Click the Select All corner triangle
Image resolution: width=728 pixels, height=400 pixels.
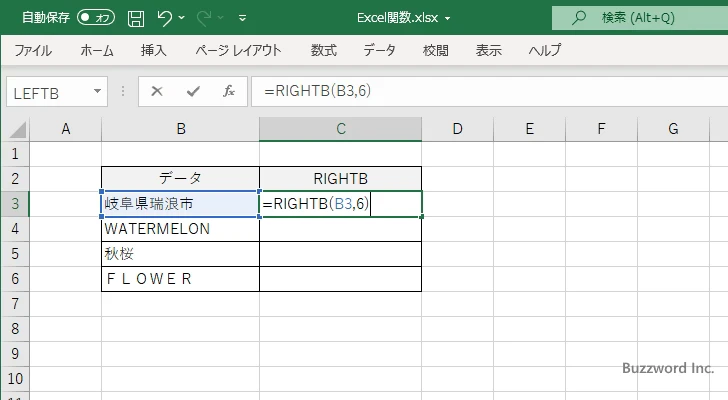[17, 129]
